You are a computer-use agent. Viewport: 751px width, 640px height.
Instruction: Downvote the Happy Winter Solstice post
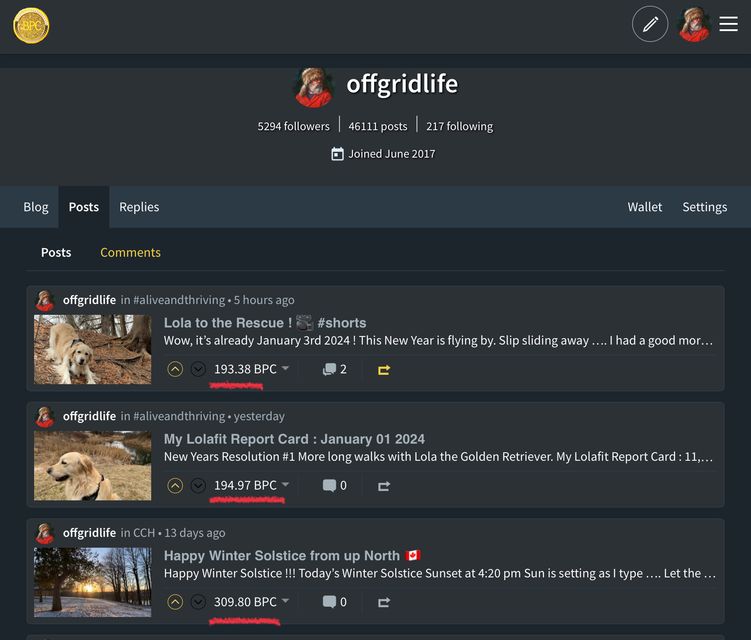point(198,602)
